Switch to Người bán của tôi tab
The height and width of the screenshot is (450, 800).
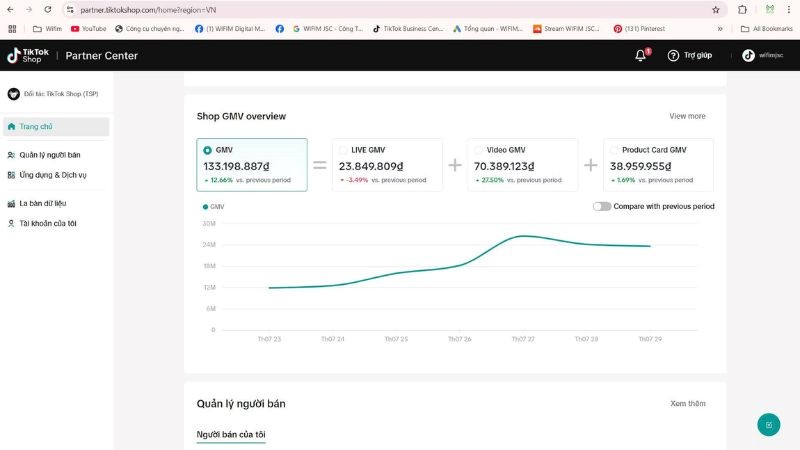pyautogui.click(x=231, y=434)
